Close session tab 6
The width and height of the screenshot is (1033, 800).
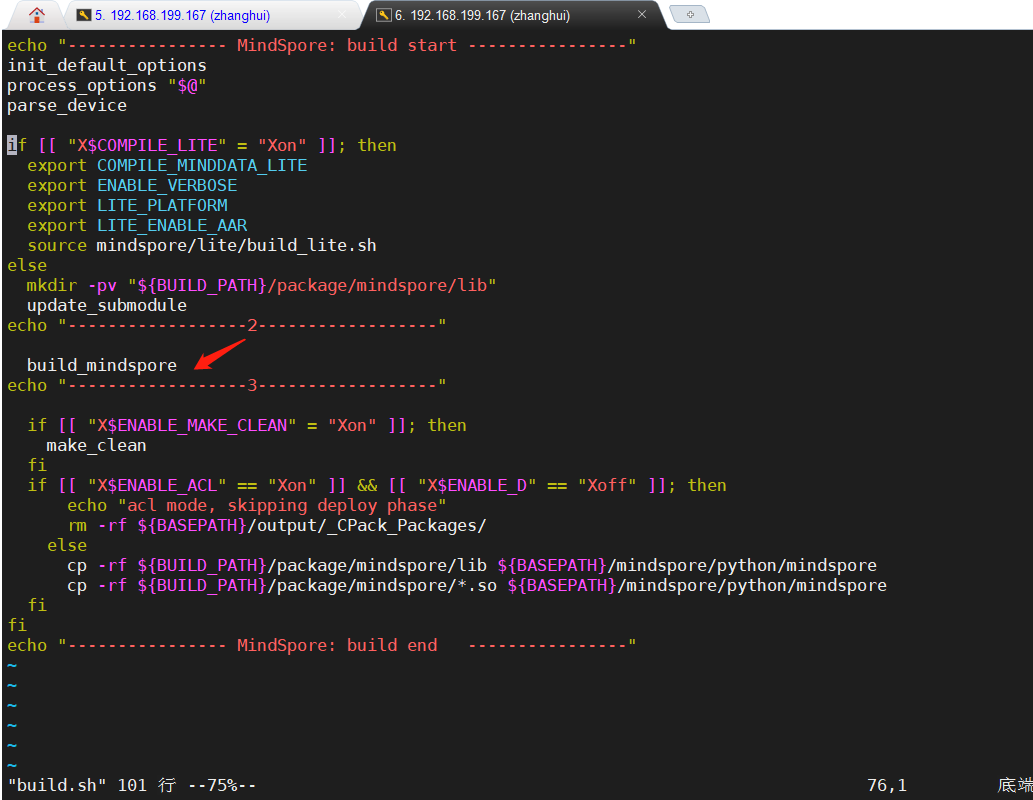point(642,14)
